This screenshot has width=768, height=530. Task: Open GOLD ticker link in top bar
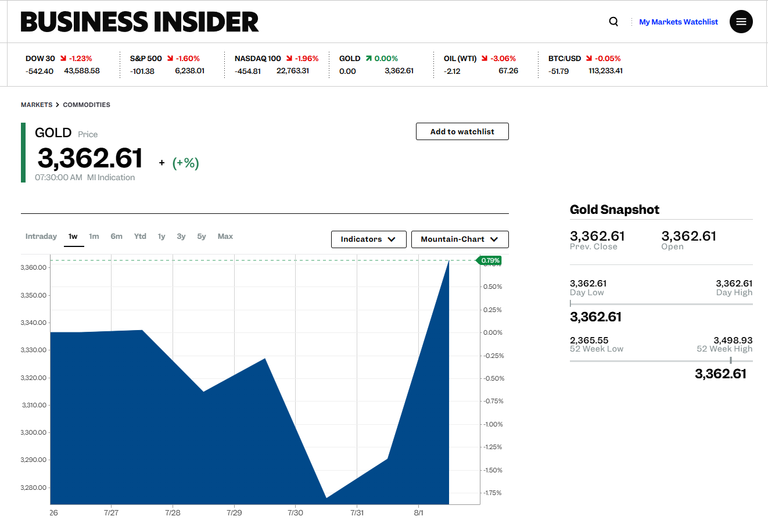(350, 58)
